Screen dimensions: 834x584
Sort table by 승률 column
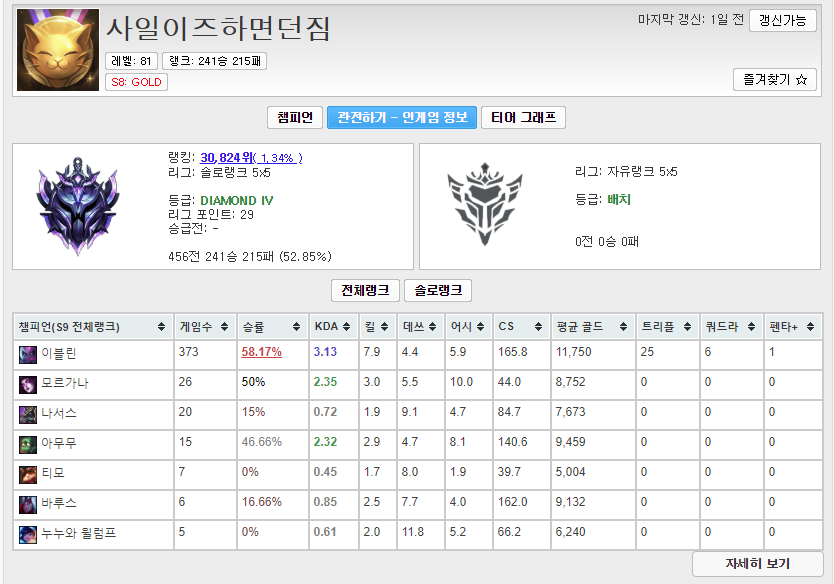269,327
